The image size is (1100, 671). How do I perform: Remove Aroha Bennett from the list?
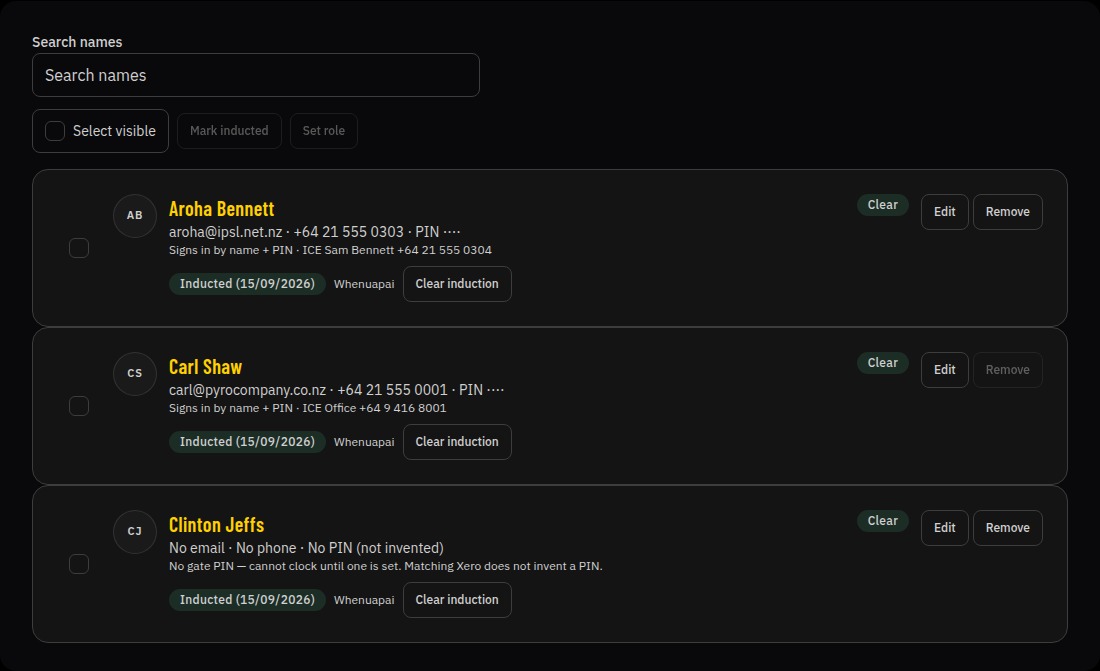click(x=1007, y=212)
